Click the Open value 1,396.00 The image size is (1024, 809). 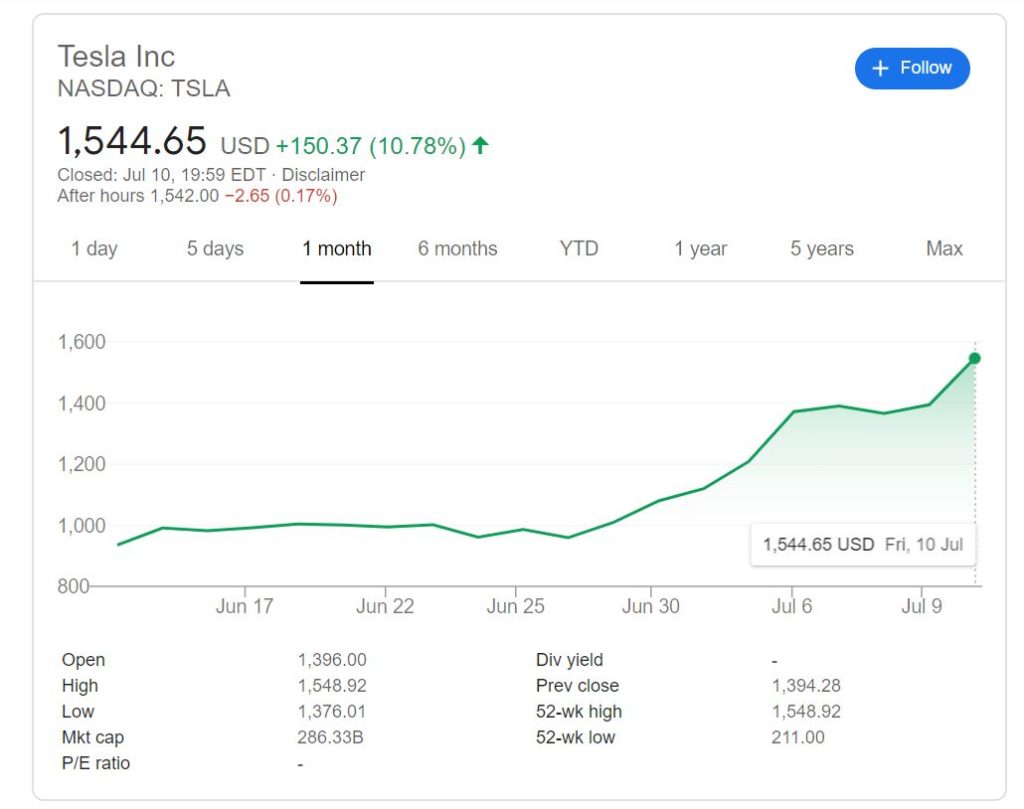[x=332, y=660]
